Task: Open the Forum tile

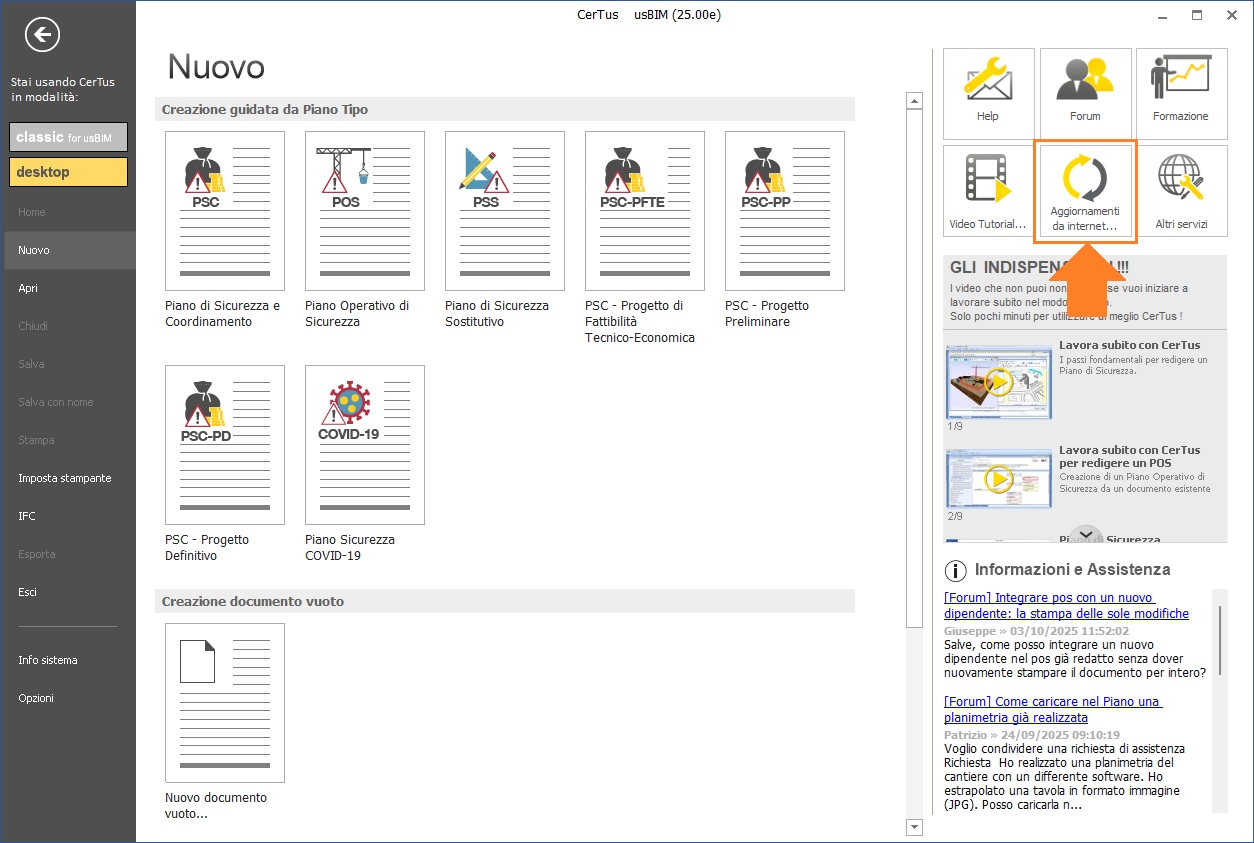Action: coord(1085,89)
